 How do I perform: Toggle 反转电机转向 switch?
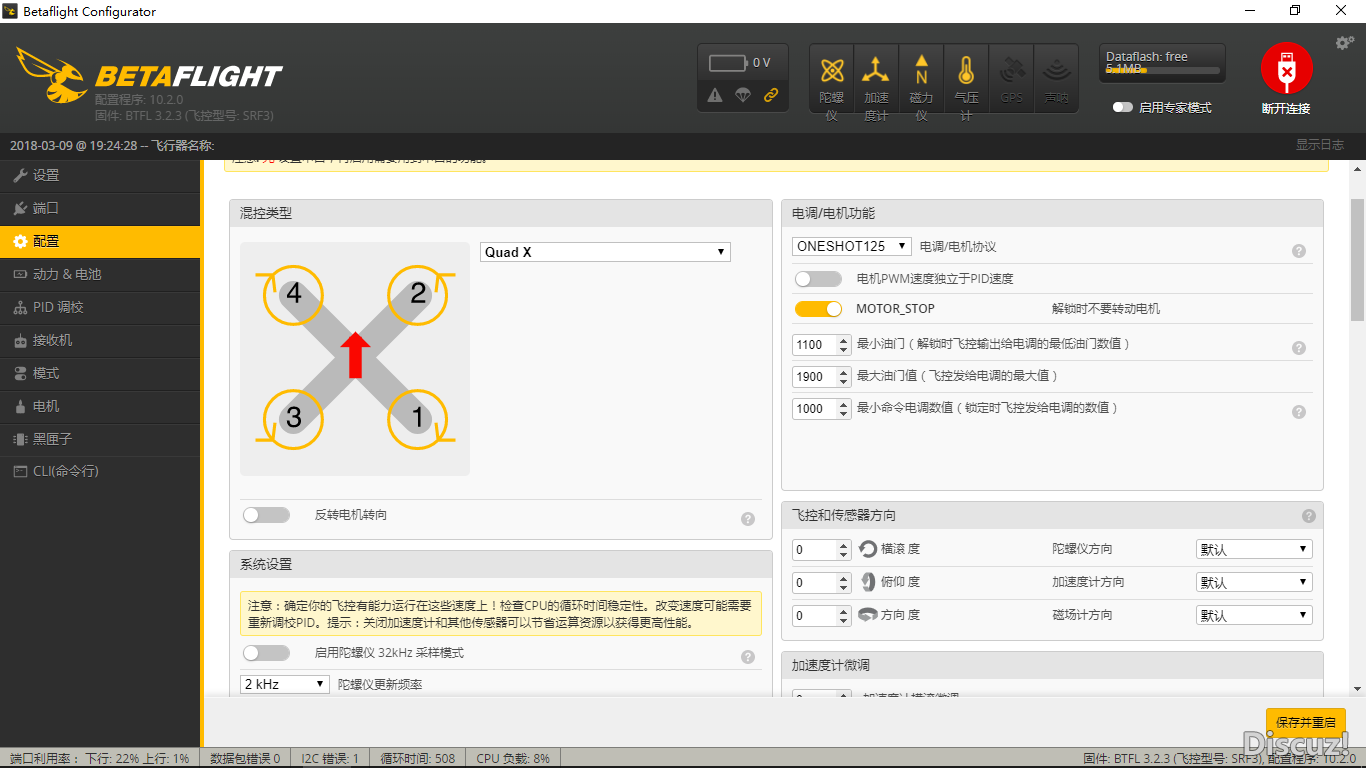tap(266, 515)
